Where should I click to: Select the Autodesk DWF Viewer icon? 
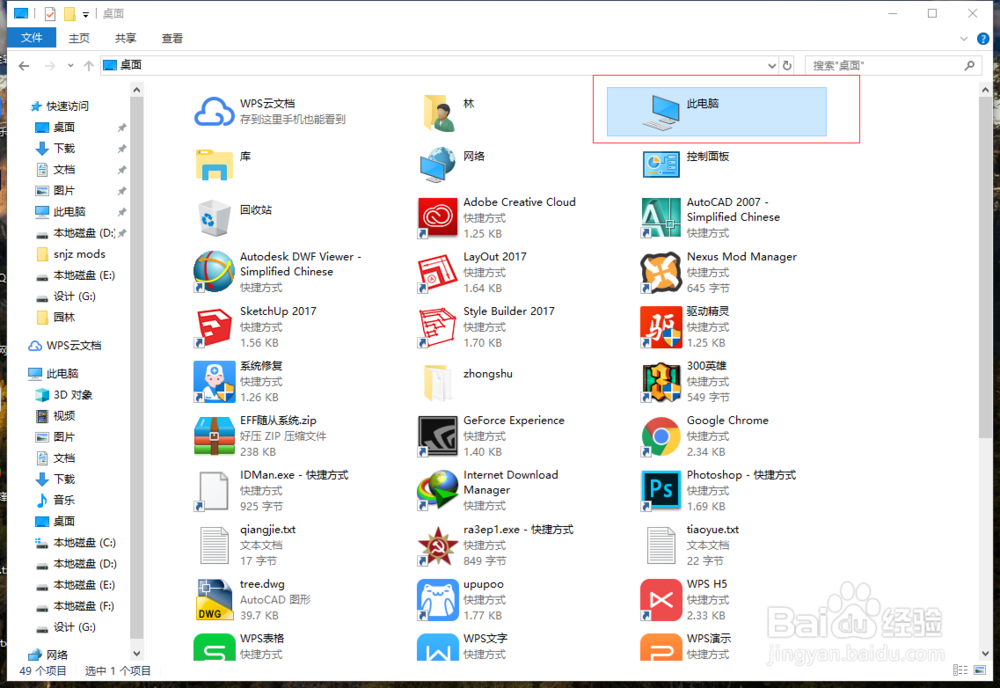click(x=214, y=272)
